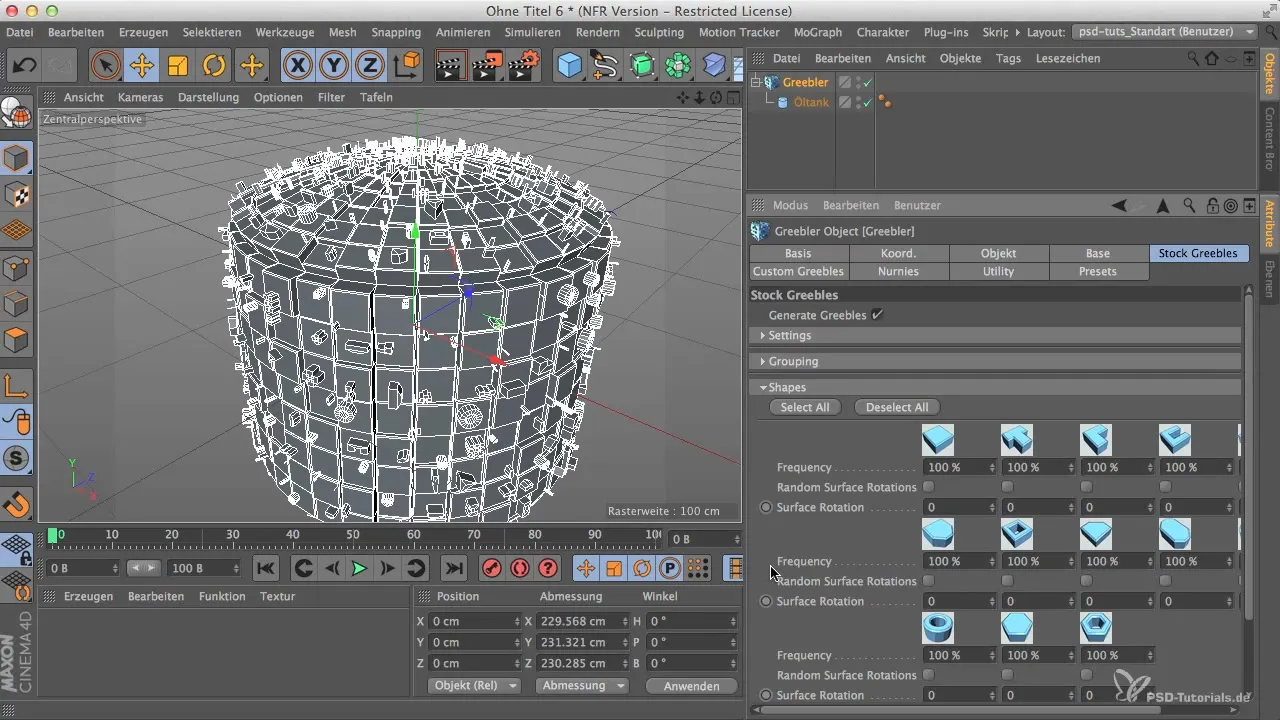Click the green array modeling icon

tap(678, 66)
